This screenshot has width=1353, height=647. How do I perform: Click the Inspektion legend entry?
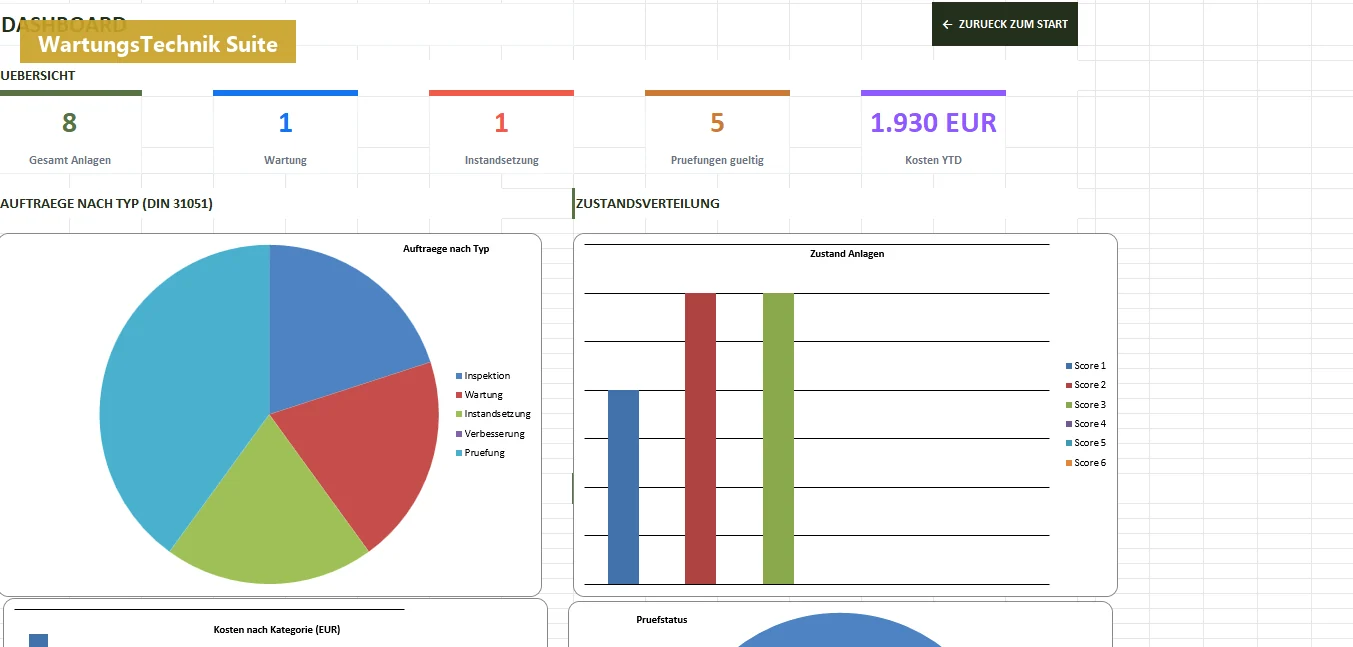[x=483, y=376]
